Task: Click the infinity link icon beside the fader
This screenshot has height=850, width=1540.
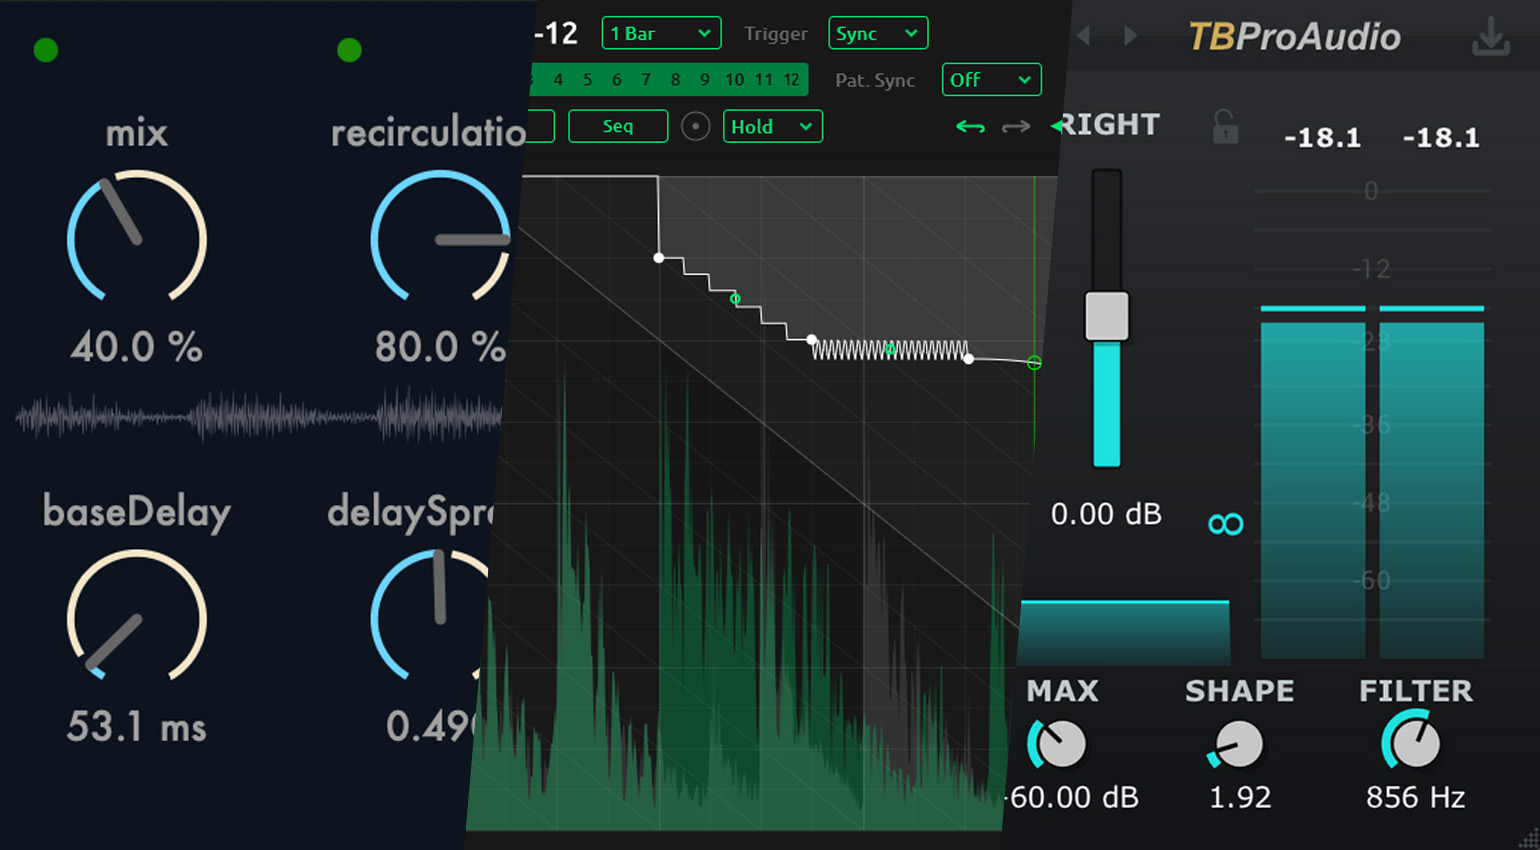Action: tap(1227, 523)
